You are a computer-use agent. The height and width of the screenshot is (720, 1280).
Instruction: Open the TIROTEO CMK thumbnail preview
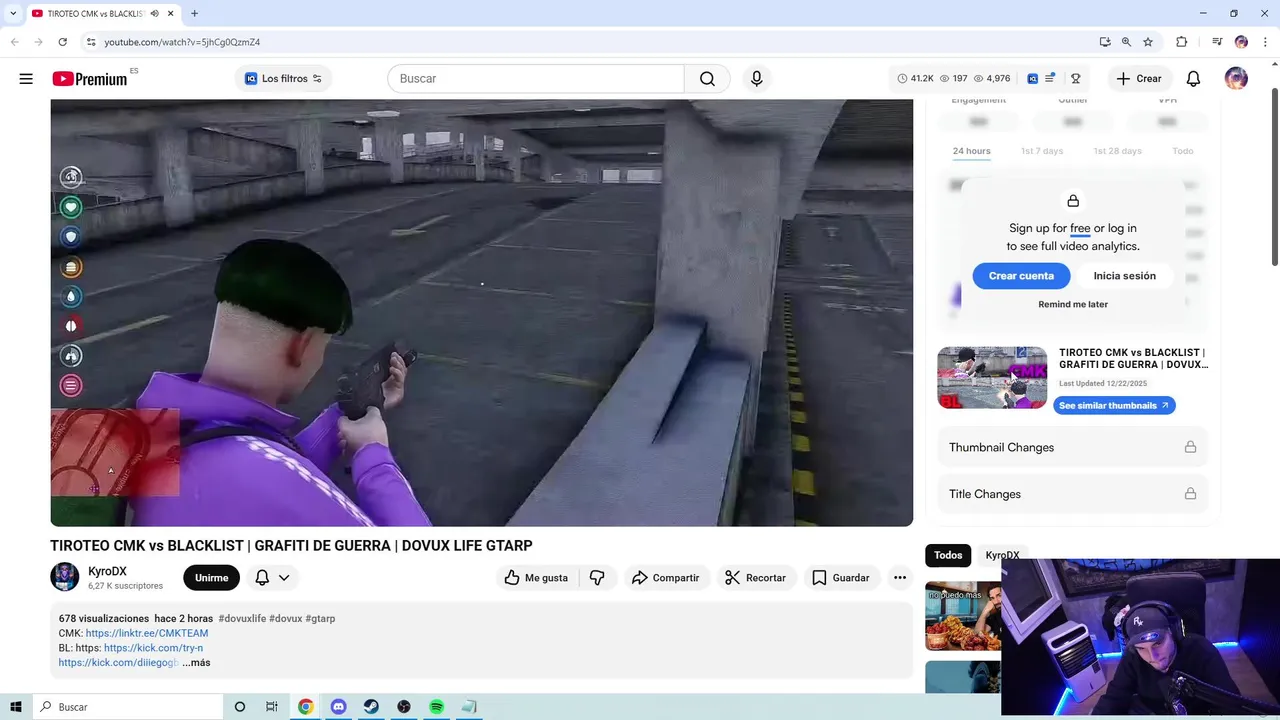coord(992,377)
